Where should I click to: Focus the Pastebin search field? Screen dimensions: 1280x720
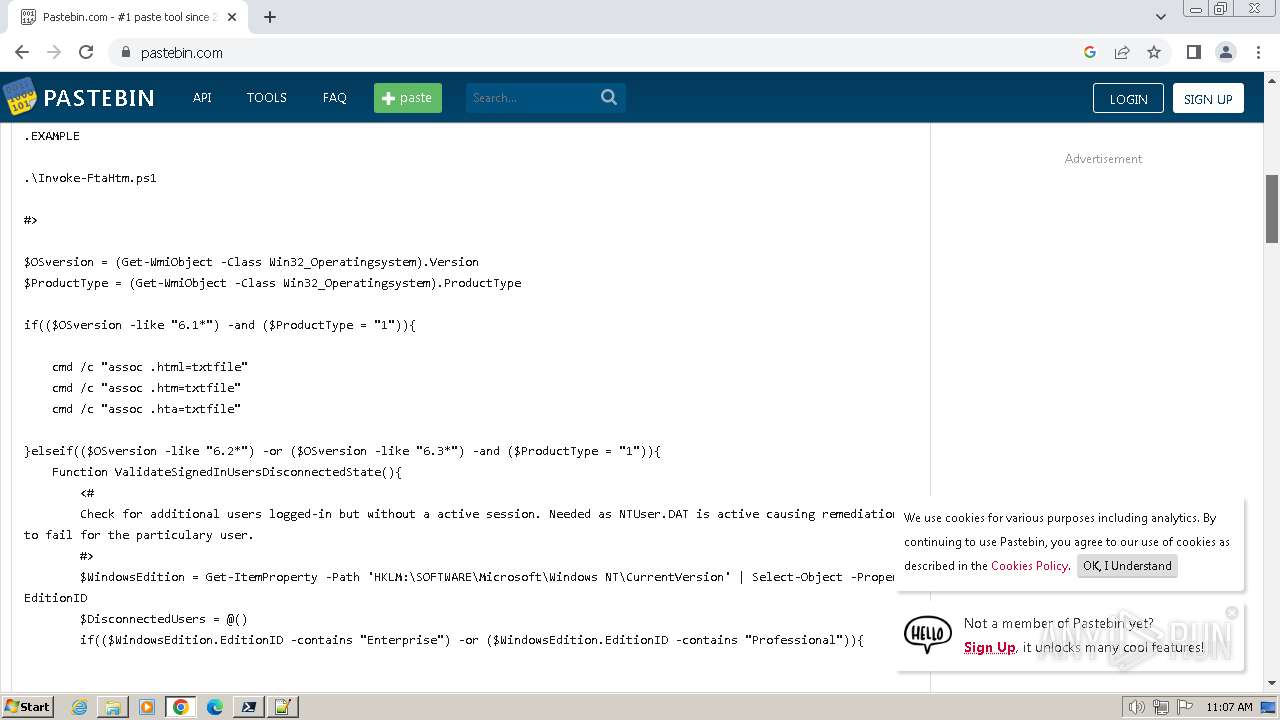click(533, 97)
